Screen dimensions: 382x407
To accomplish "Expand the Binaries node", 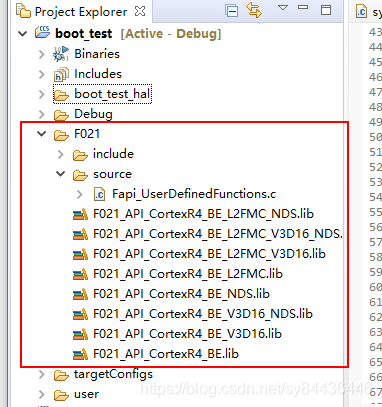I will point(42,54).
